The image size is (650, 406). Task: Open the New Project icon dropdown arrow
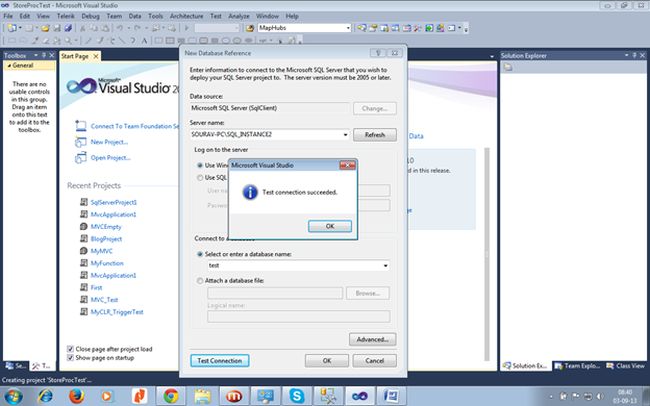(x=20, y=28)
